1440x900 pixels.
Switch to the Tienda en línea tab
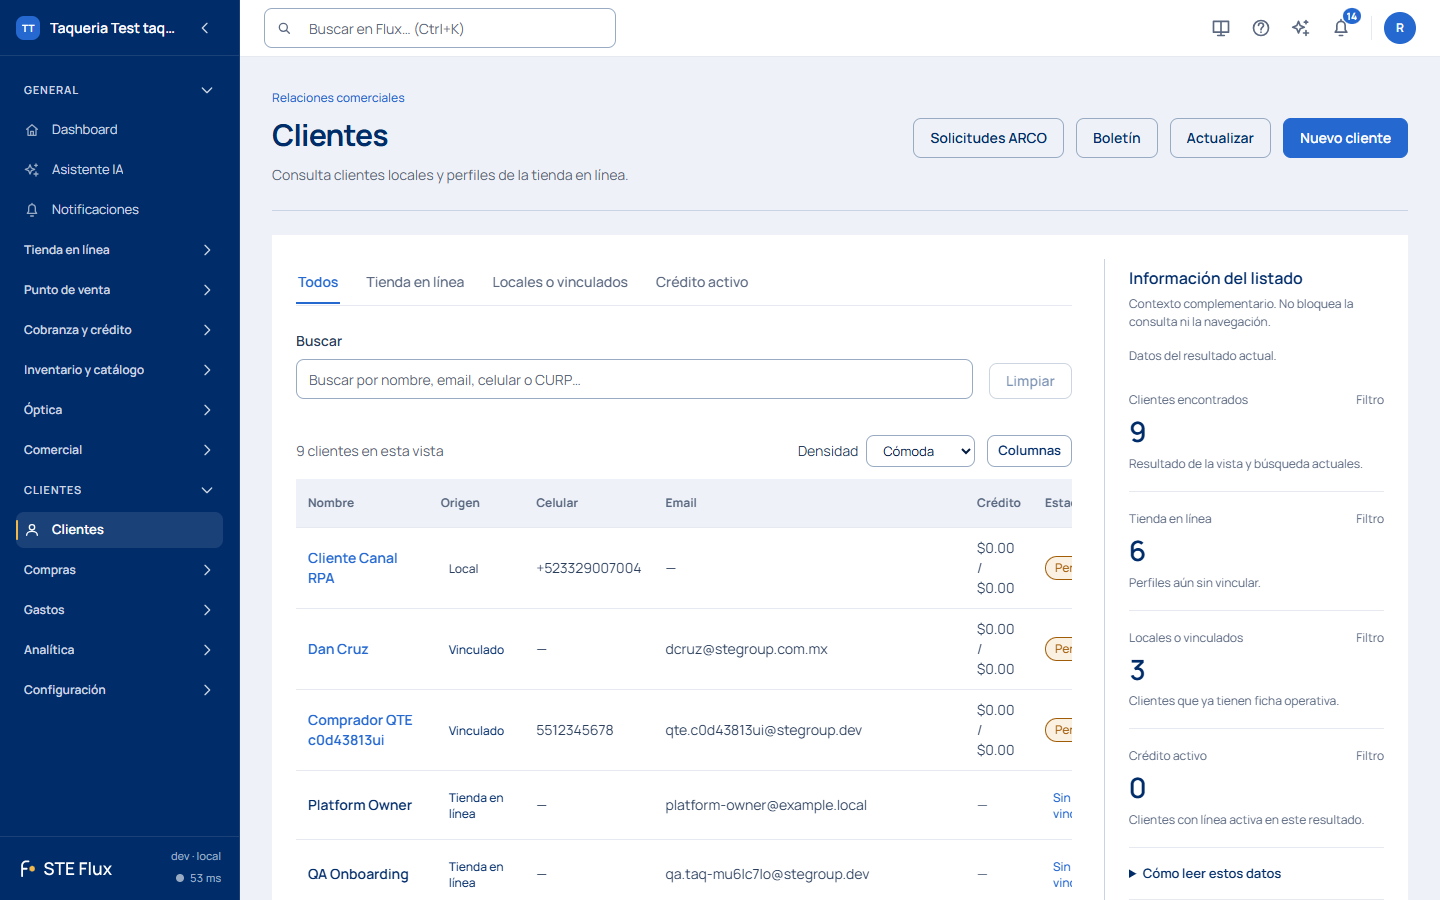(x=415, y=282)
